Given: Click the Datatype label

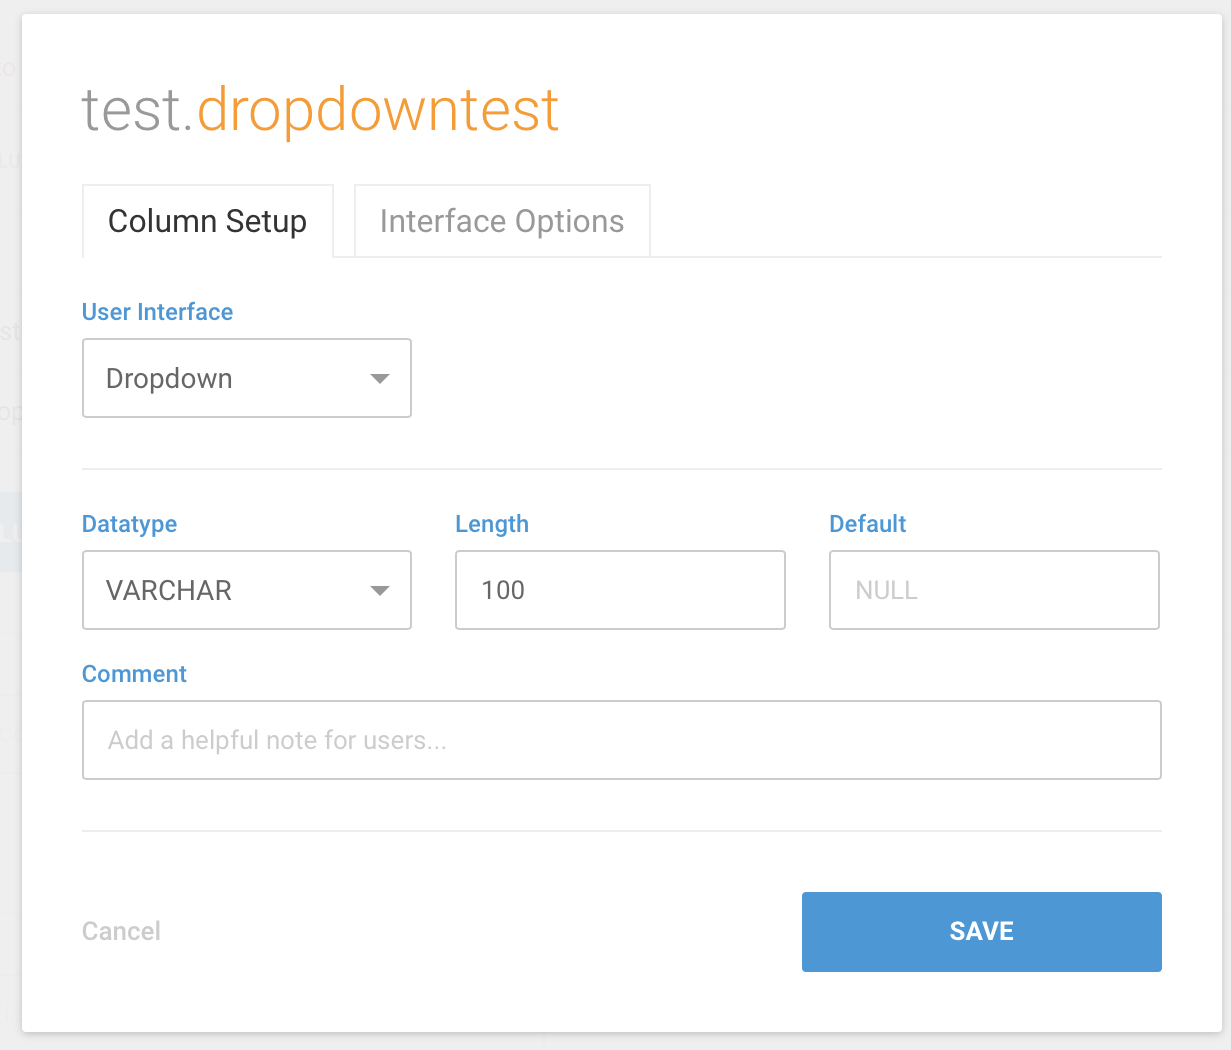Looking at the screenshot, I should tap(129, 524).
